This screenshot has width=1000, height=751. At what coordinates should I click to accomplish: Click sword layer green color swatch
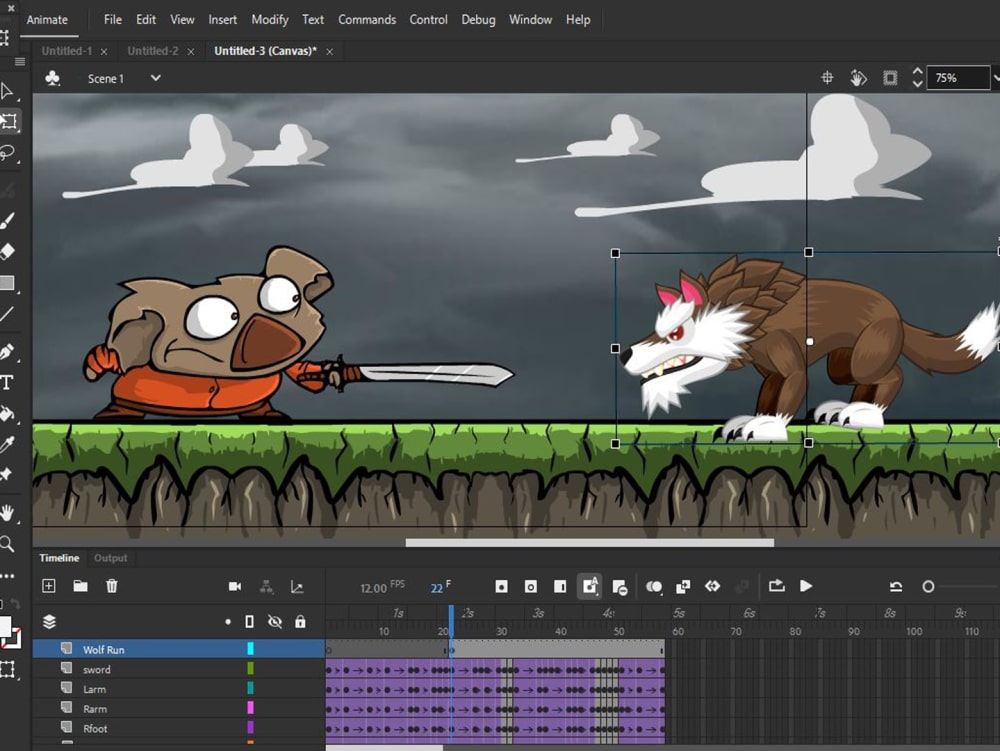pyautogui.click(x=251, y=668)
